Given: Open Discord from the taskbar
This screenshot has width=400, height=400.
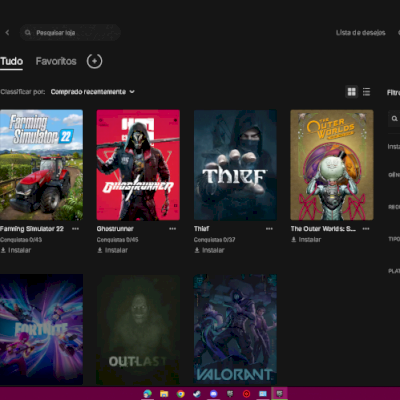Looking at the screenshot, I should tap(213, 394).
